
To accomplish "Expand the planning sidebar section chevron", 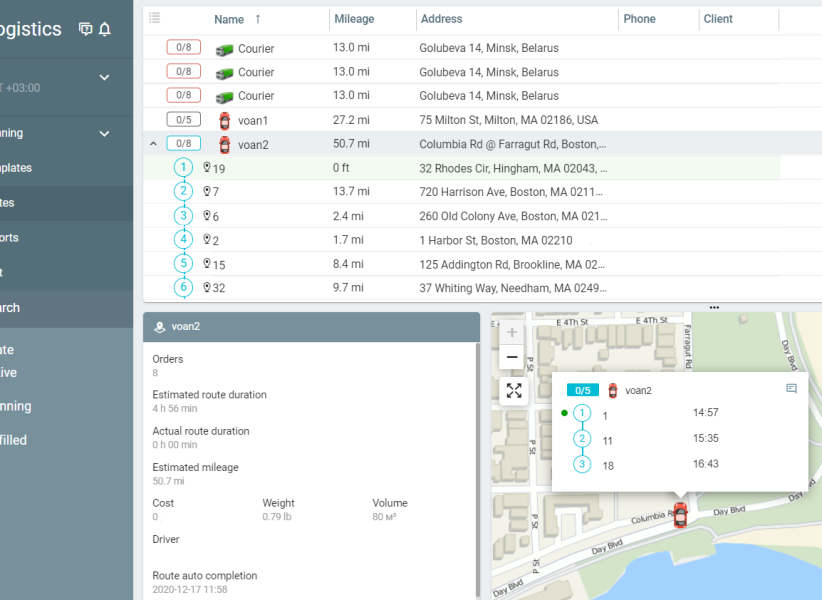I will [x=104, y=134].
